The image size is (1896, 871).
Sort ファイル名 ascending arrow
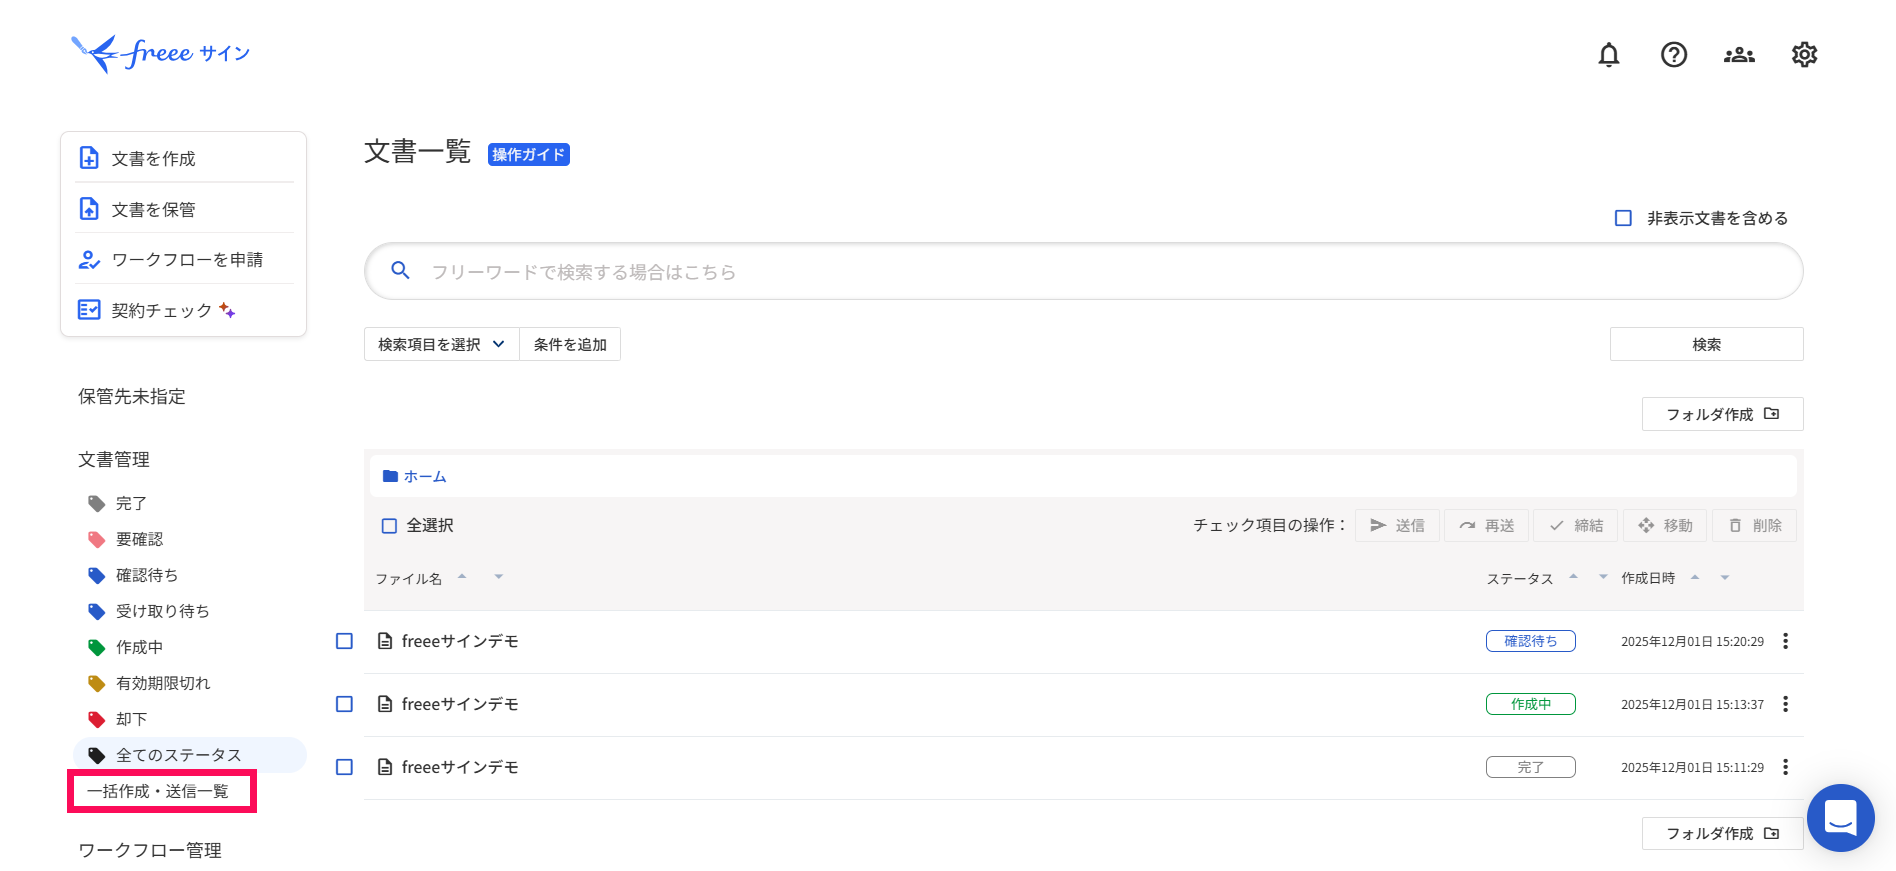(x=462, y=577)
